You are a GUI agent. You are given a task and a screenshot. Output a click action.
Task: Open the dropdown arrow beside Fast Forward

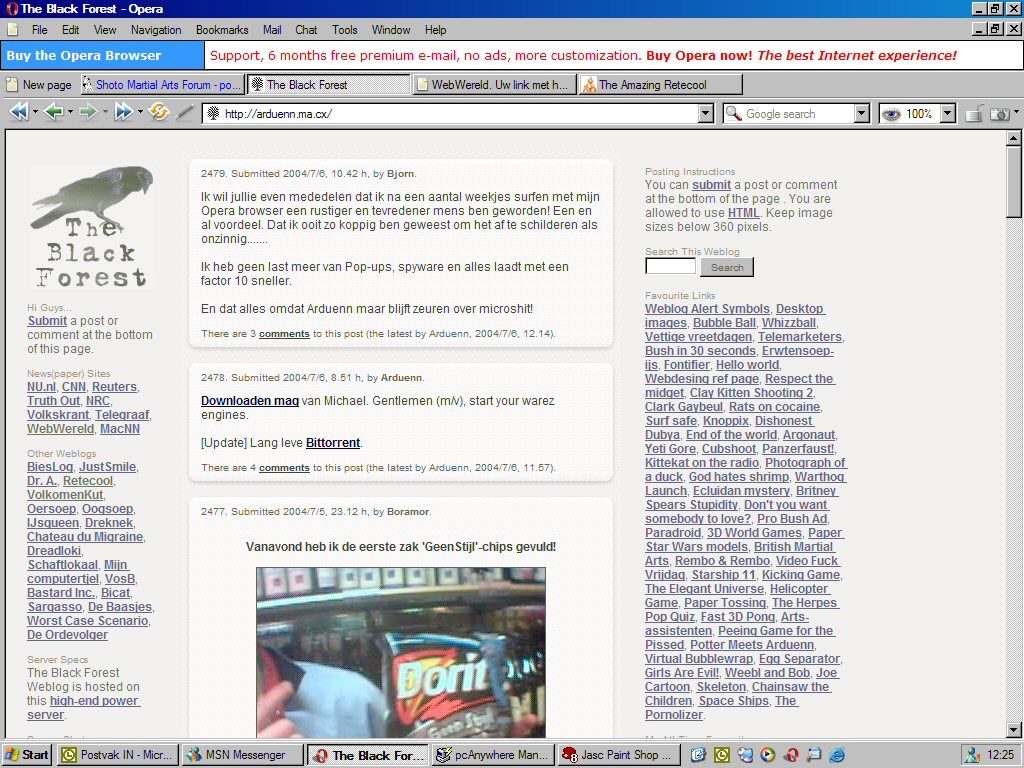[x=140, y=112]
